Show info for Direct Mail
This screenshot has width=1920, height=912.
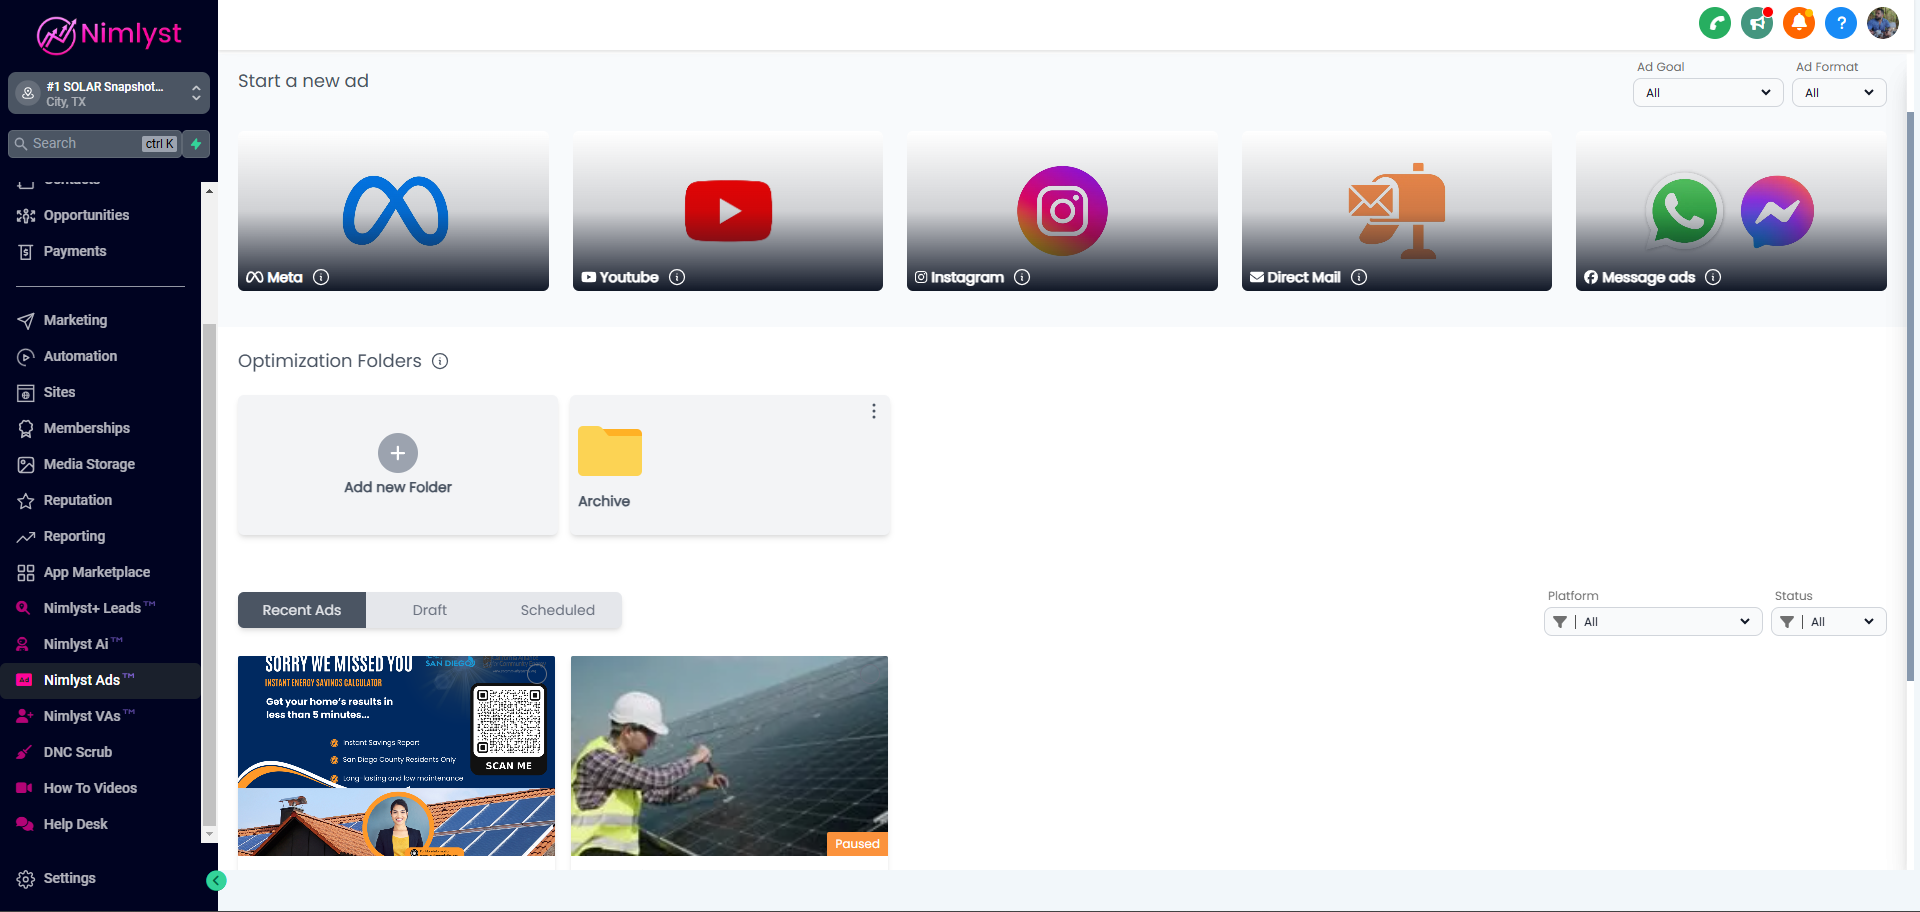(x=1359, y=277)
